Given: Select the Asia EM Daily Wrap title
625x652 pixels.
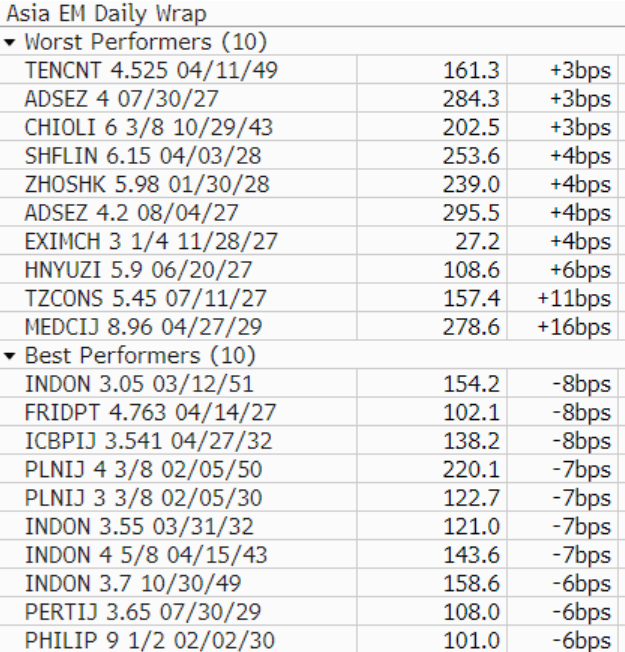Looking at the screenshot, I should pos(106,13).
